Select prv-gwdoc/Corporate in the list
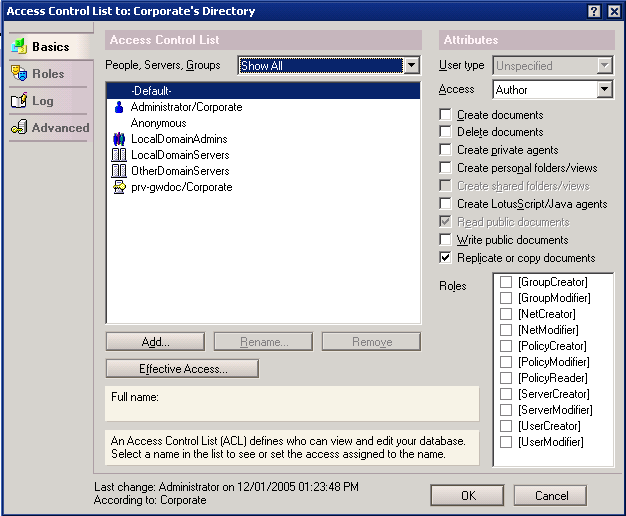 (x=263, y=187)
